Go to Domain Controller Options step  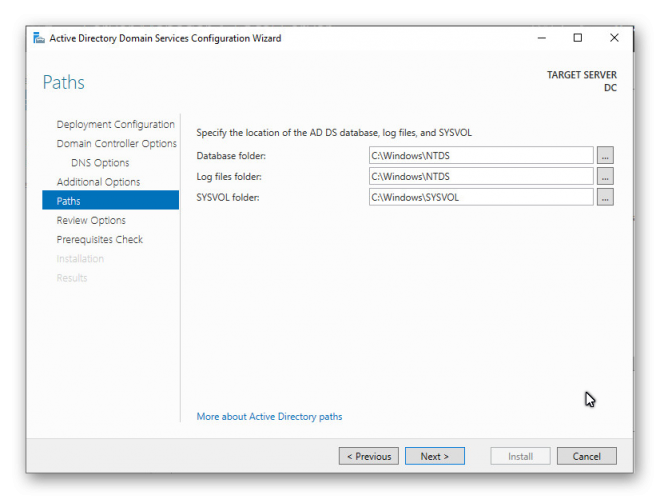coord(117,143)
